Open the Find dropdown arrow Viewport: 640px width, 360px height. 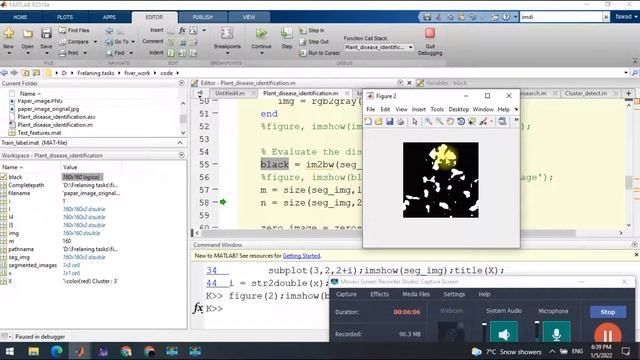[131, 53]
